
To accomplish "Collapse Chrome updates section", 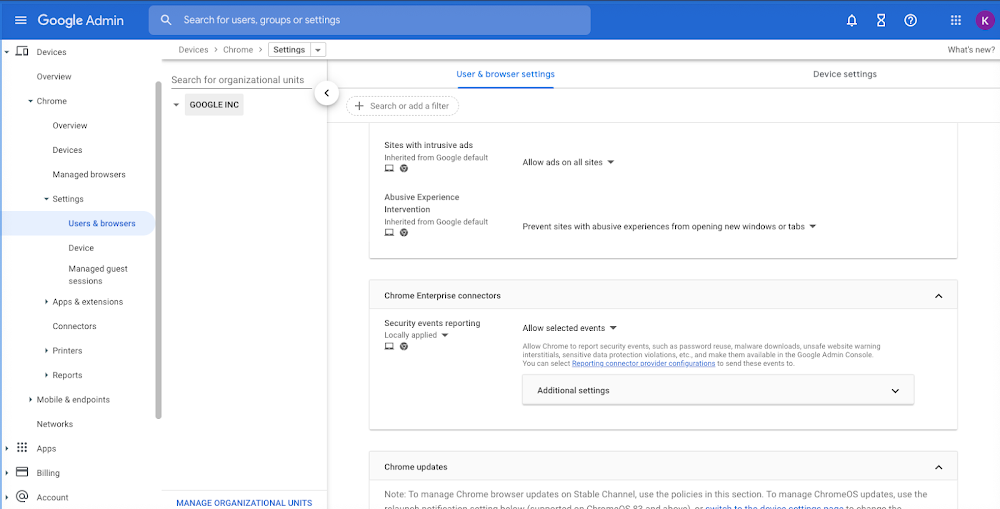I will point(938,467).
